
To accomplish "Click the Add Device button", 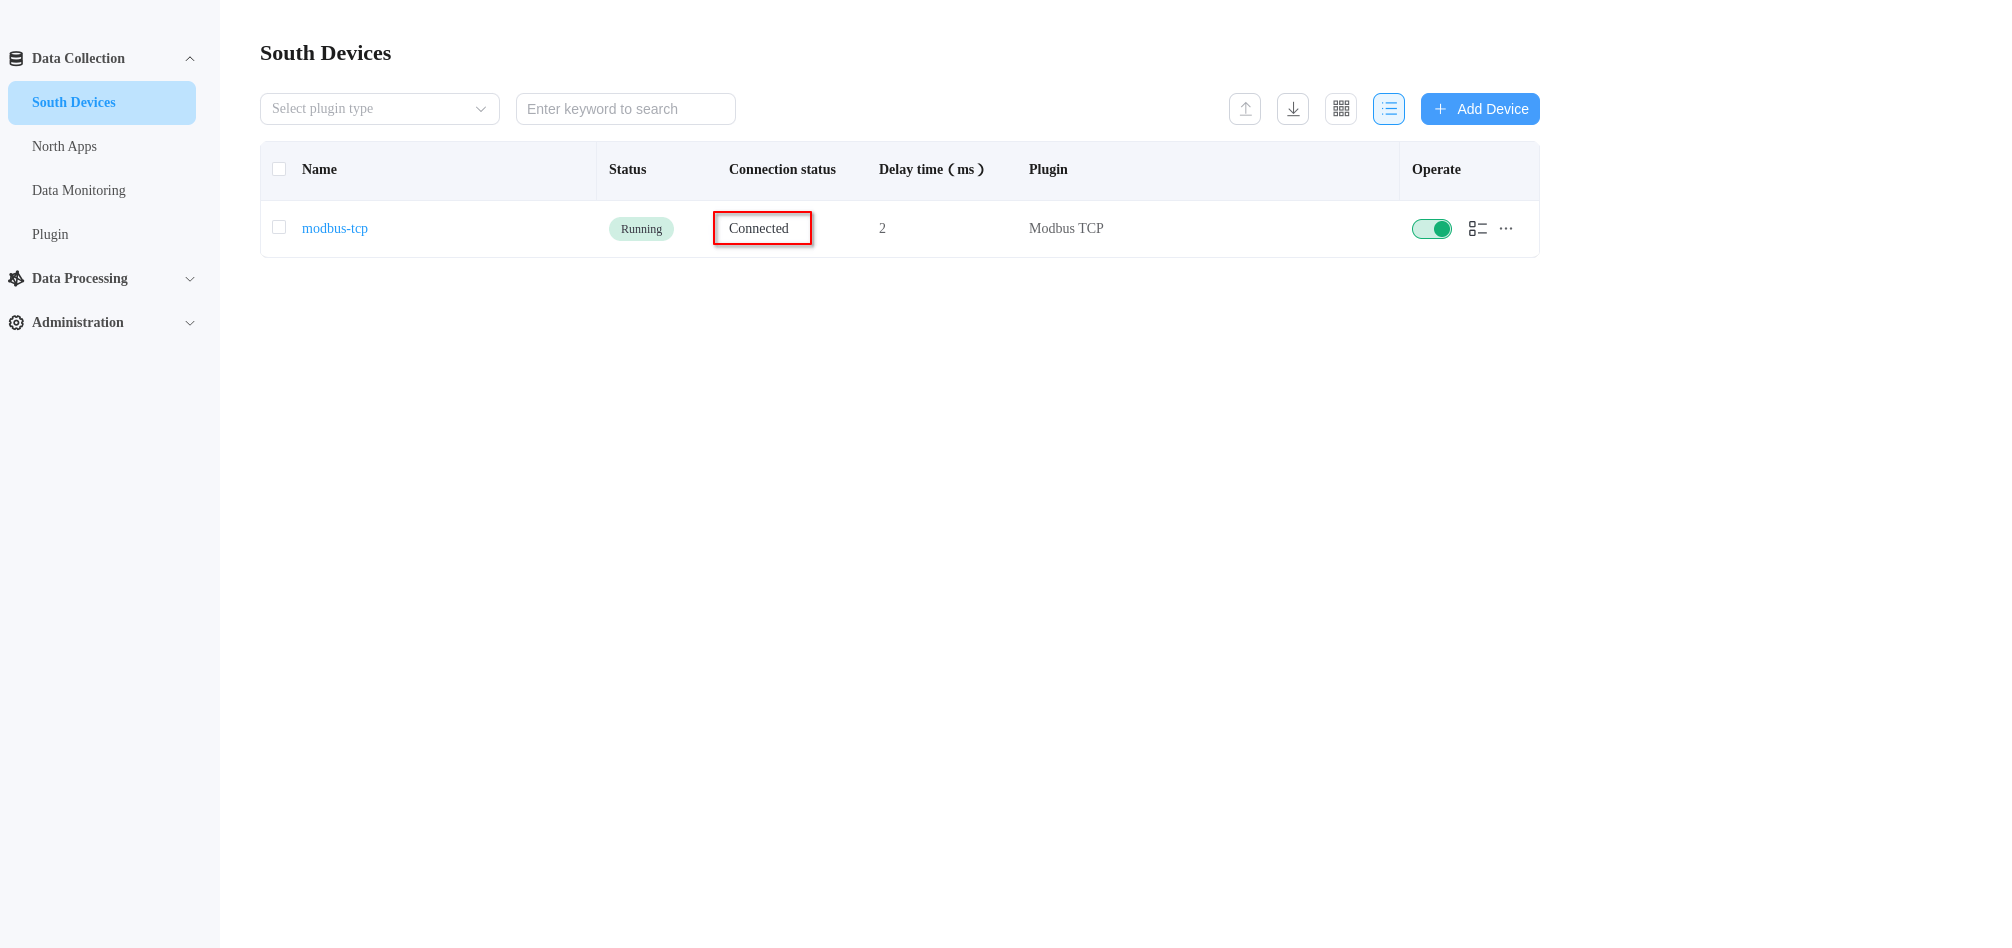I will coord(1480,108).
